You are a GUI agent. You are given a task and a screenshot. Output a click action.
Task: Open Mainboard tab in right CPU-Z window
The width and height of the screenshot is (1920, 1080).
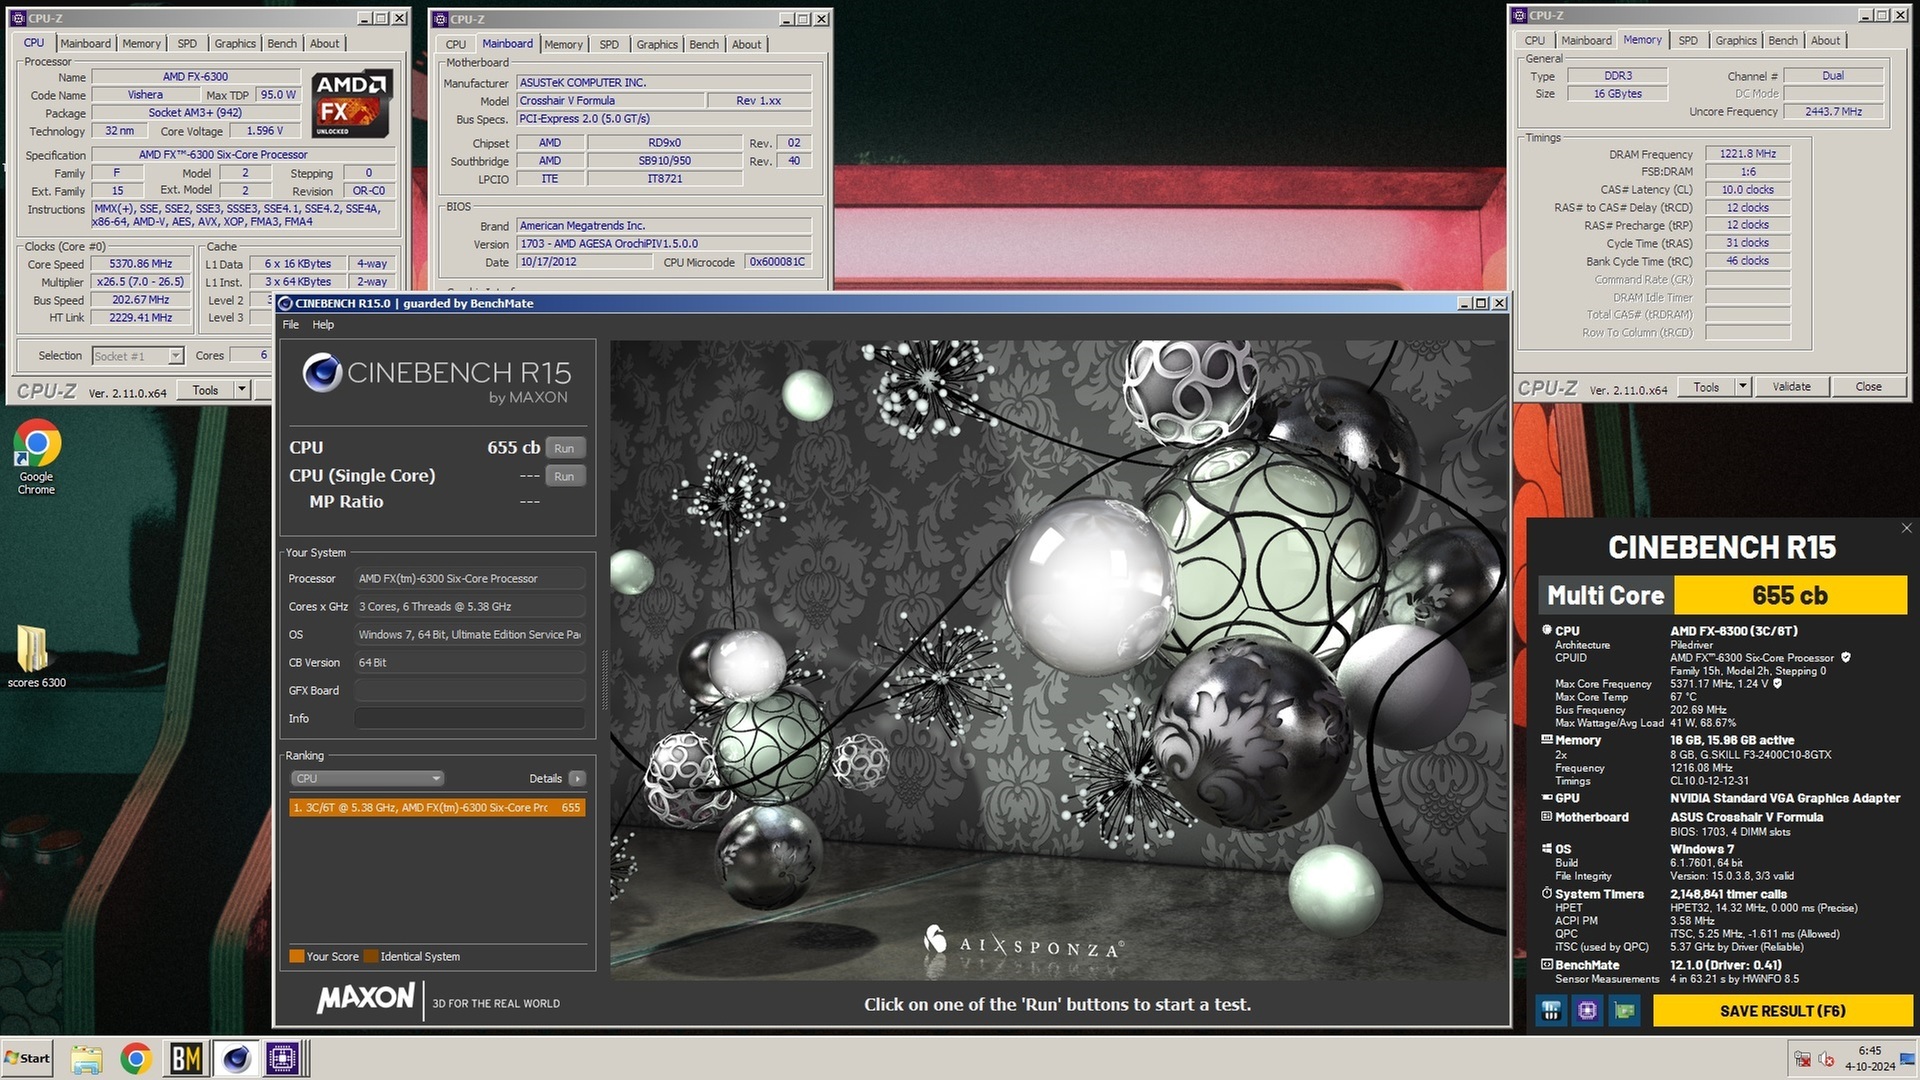click(1586, 40)
